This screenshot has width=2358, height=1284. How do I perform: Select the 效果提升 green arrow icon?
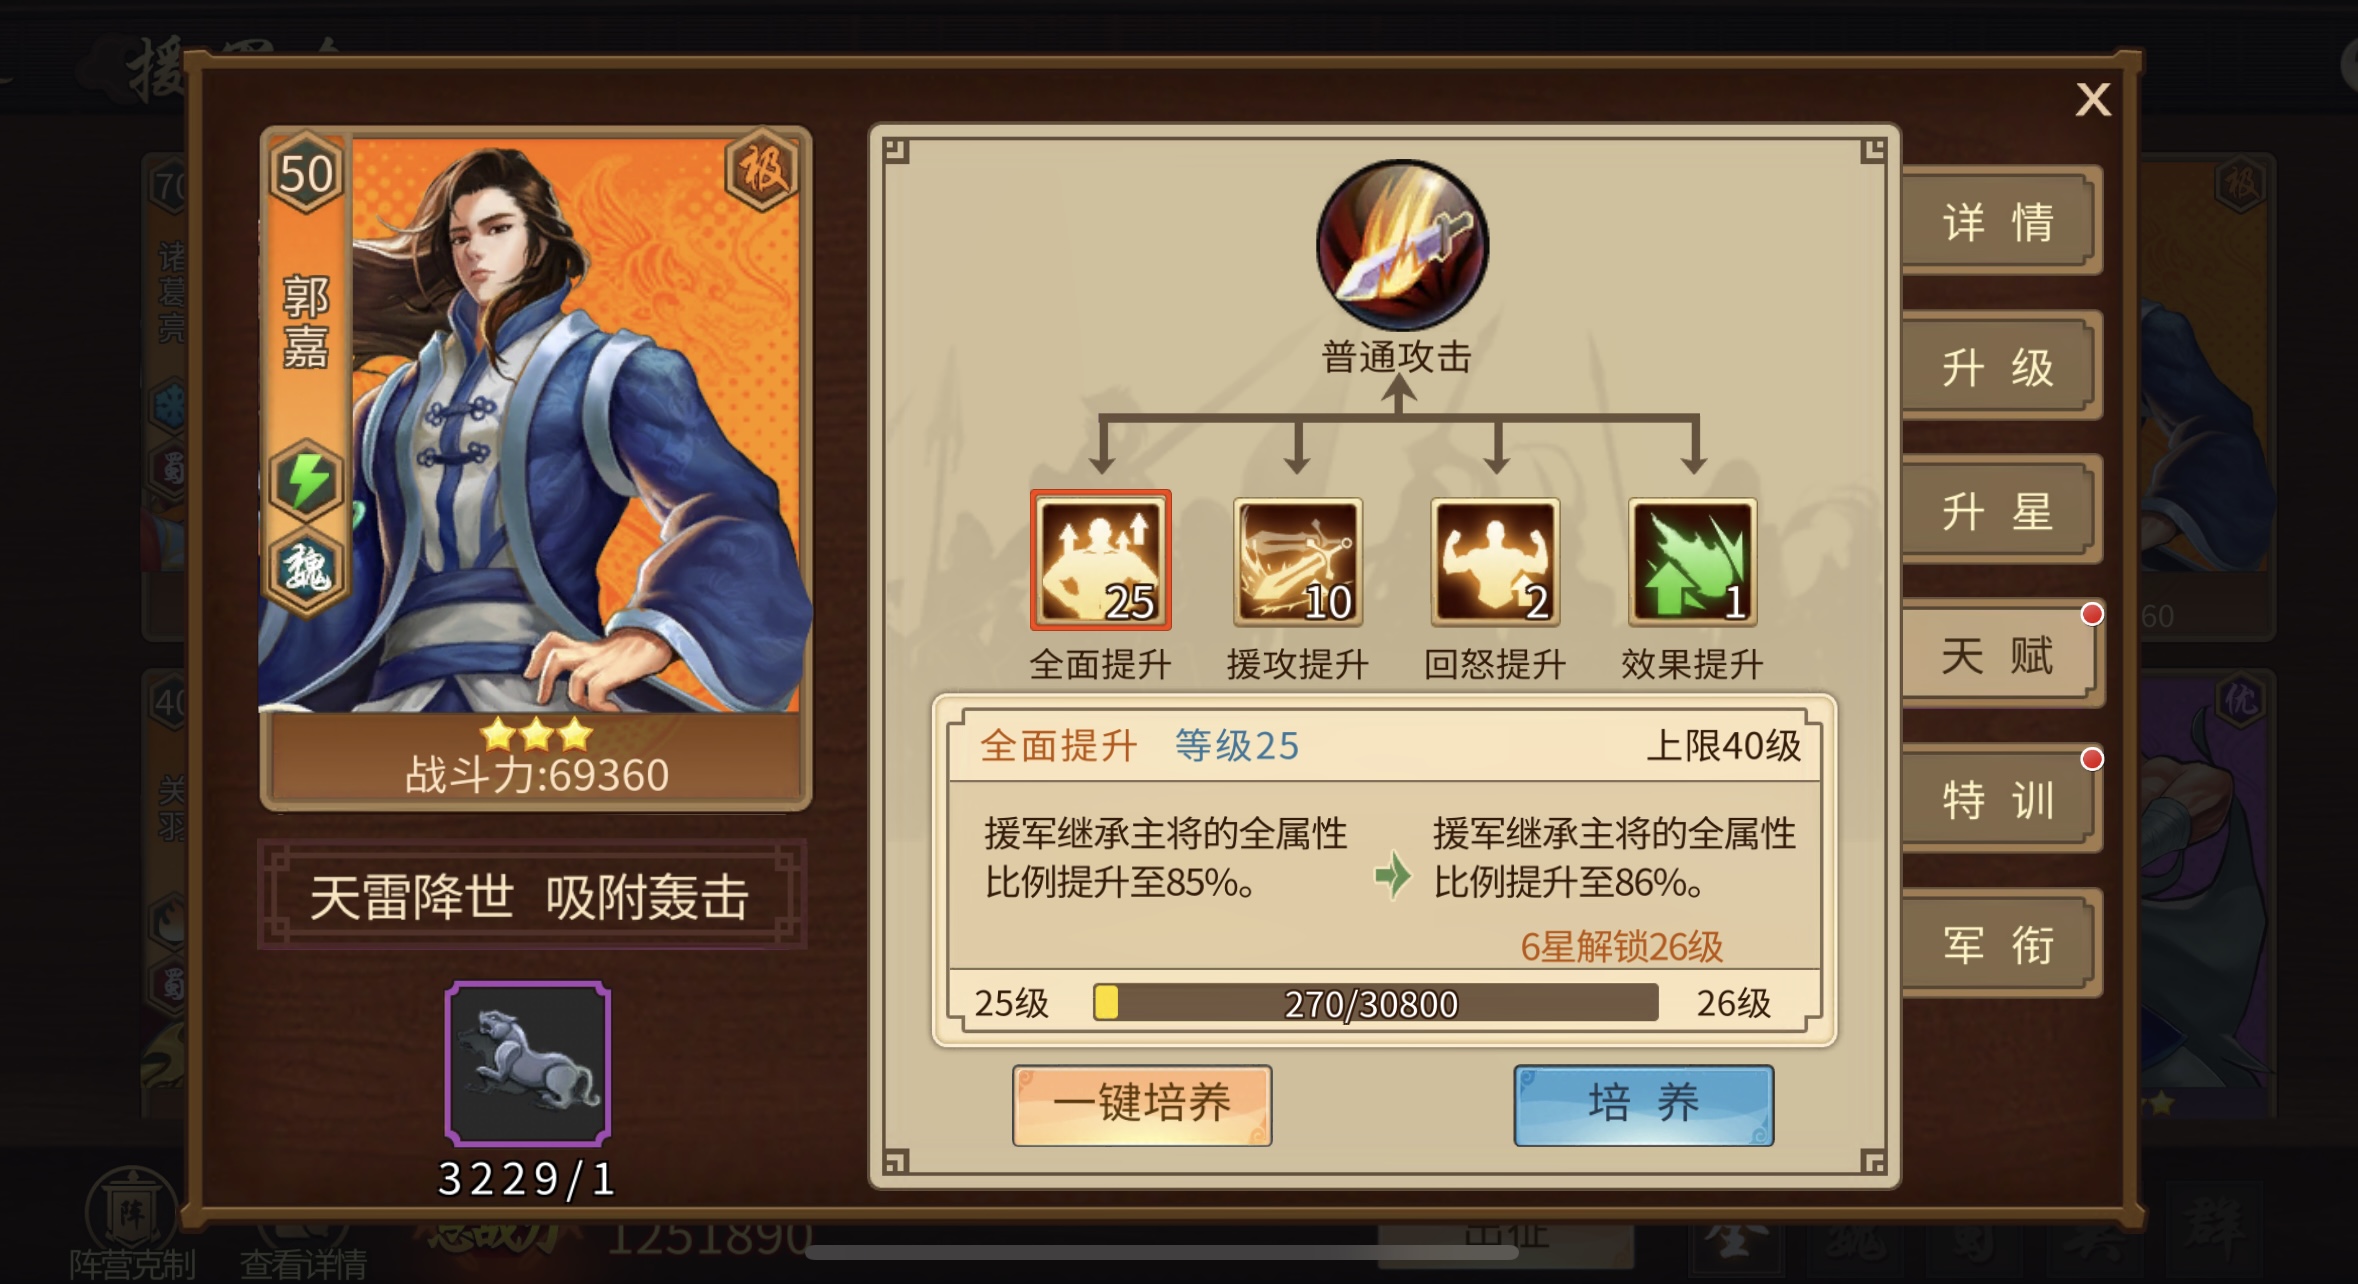tap(1692, 562)
